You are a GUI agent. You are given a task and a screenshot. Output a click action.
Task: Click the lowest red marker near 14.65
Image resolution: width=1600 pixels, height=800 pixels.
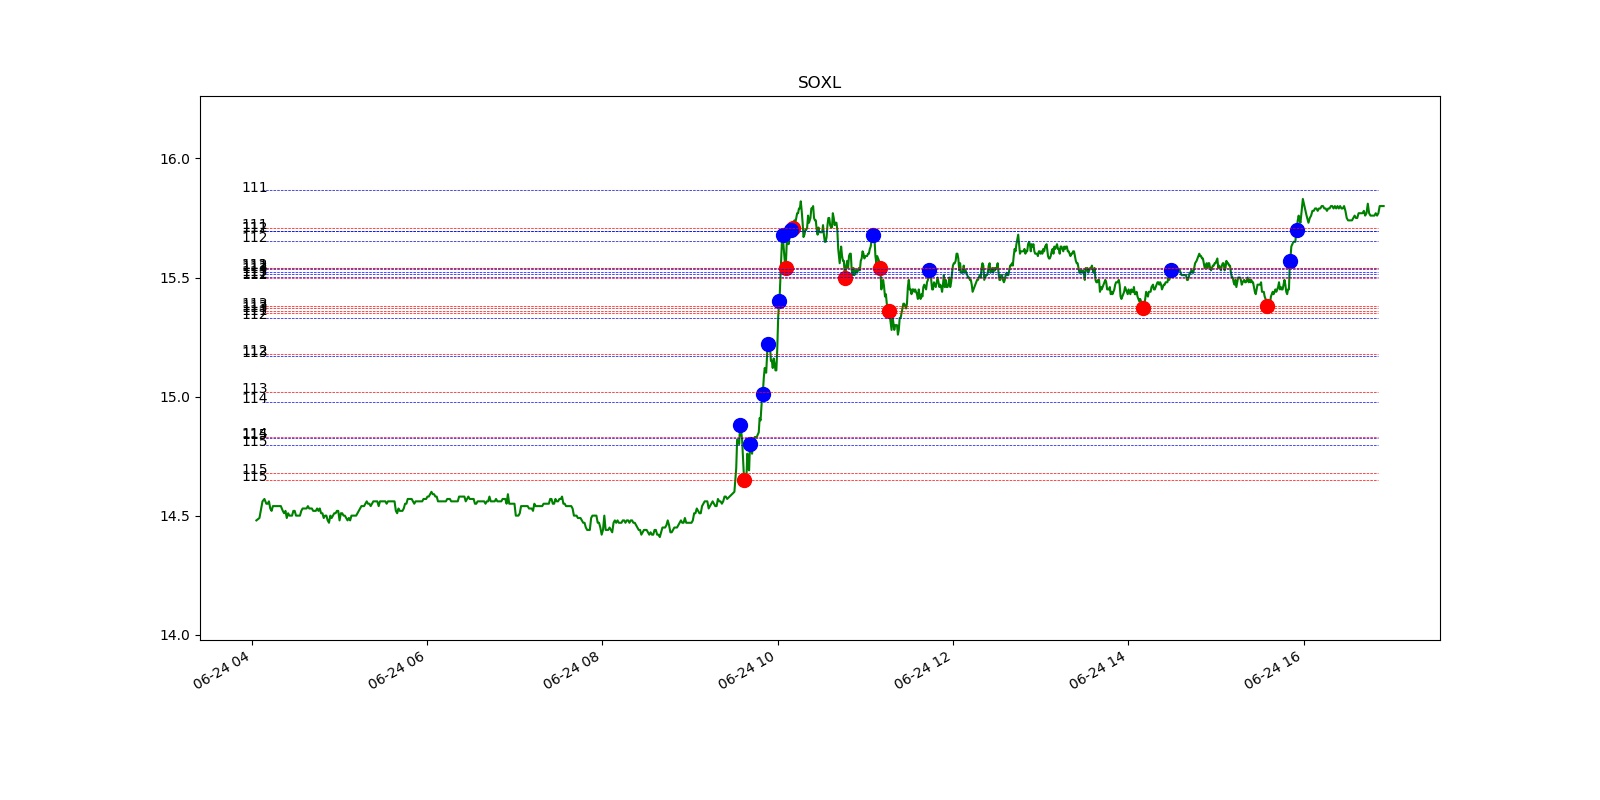[x=744, y=480]
